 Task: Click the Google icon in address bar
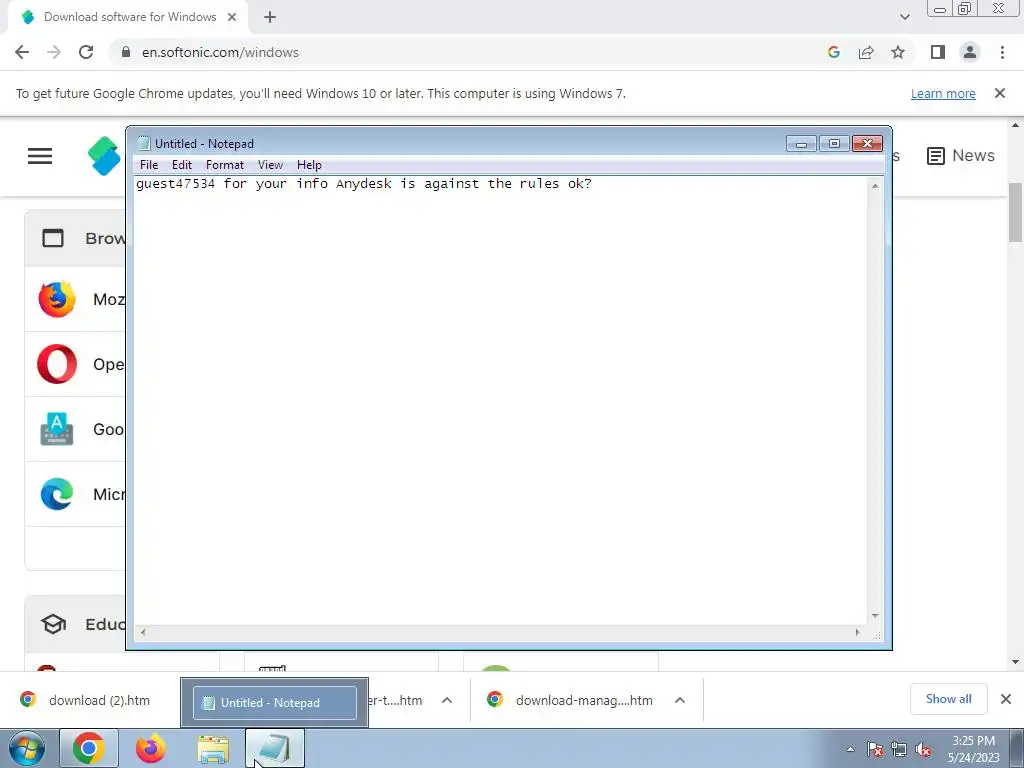833,52
